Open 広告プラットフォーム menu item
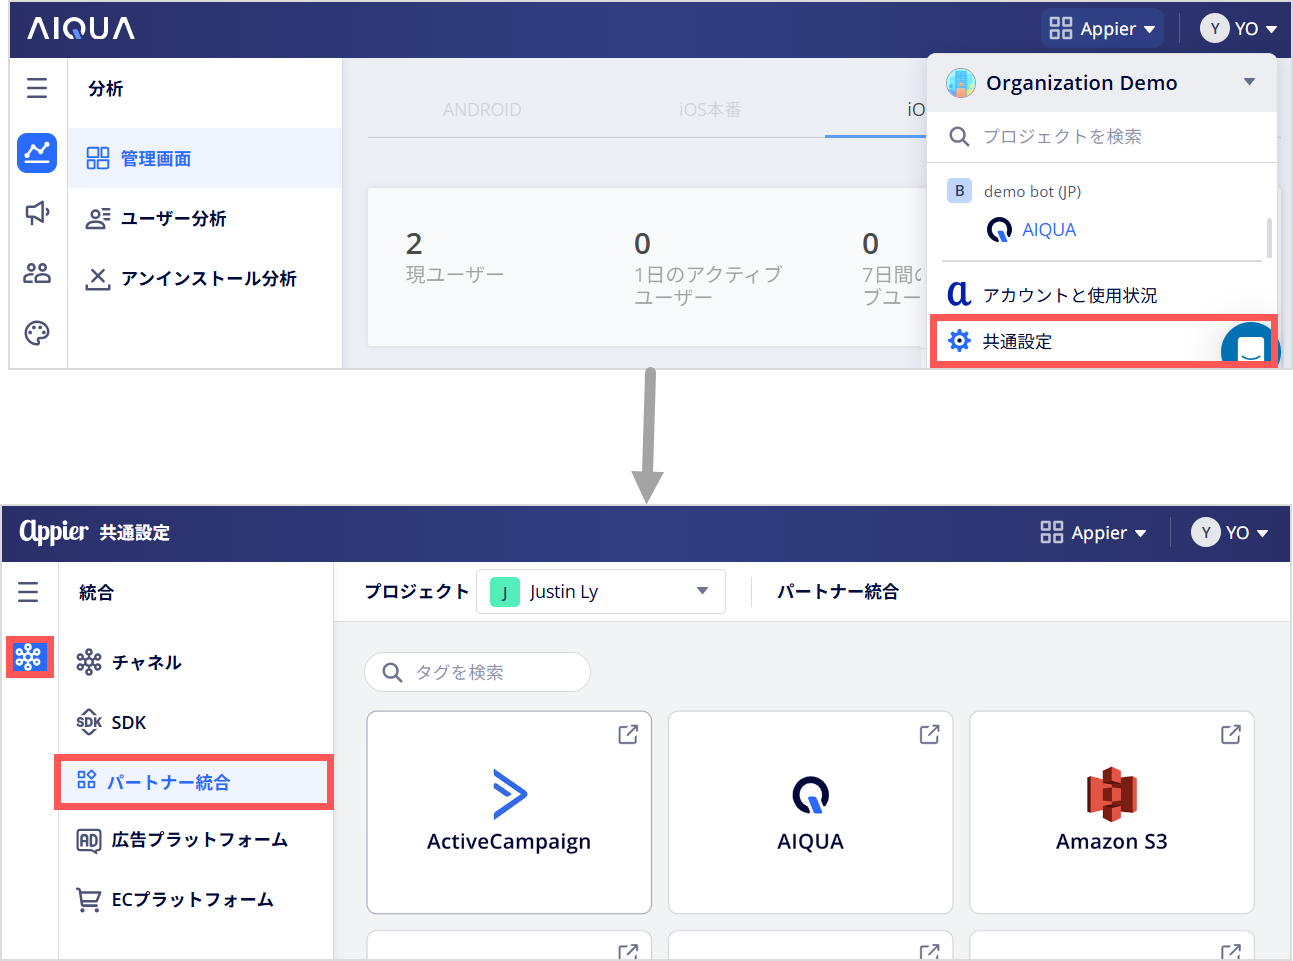Viewport: 1293px width, 961px height. click(x=195, y=840)
